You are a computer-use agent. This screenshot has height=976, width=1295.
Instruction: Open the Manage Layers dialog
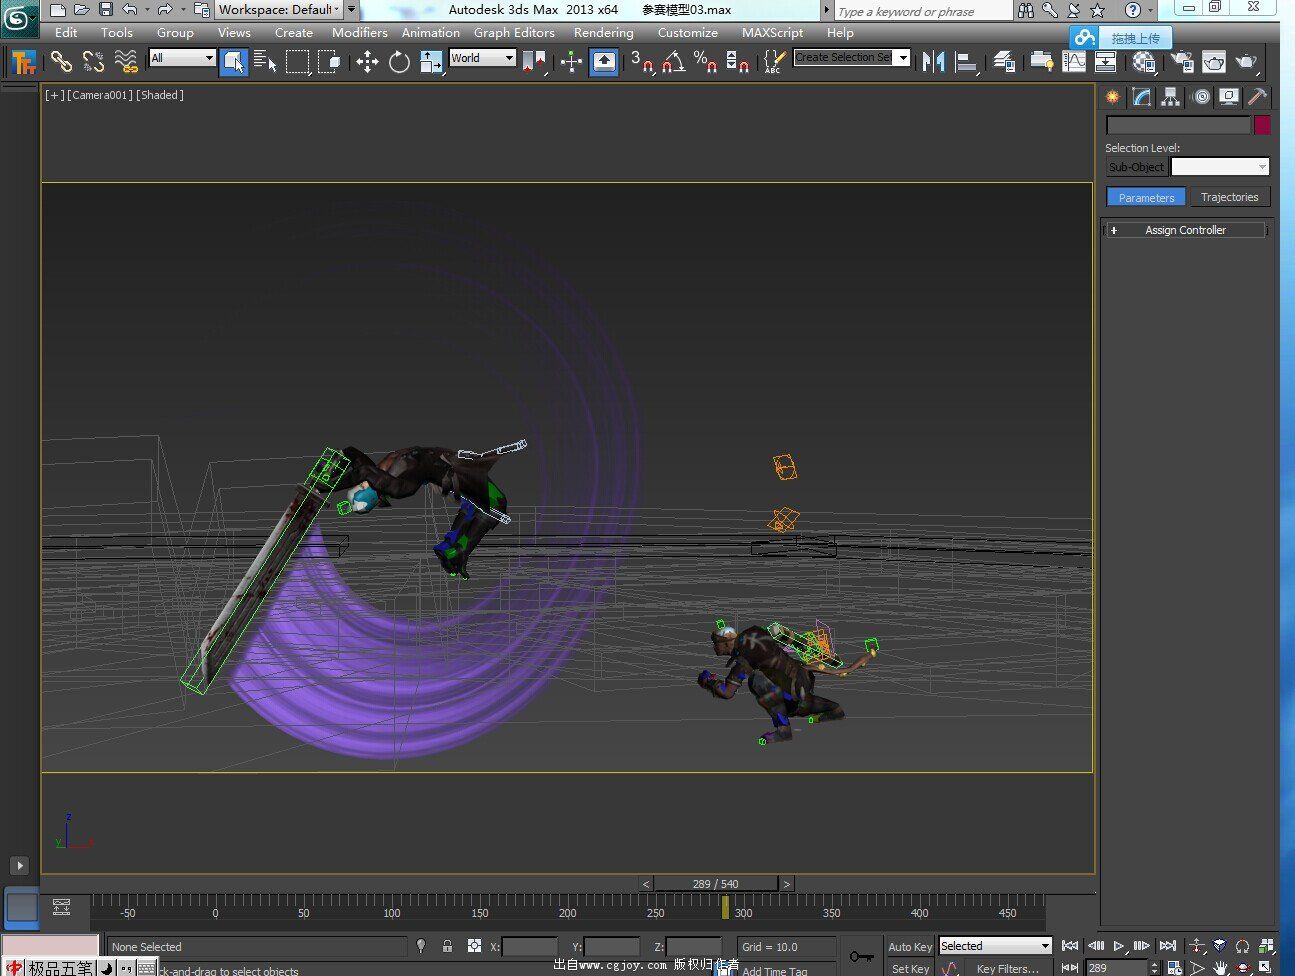[x=1004, y=62]
